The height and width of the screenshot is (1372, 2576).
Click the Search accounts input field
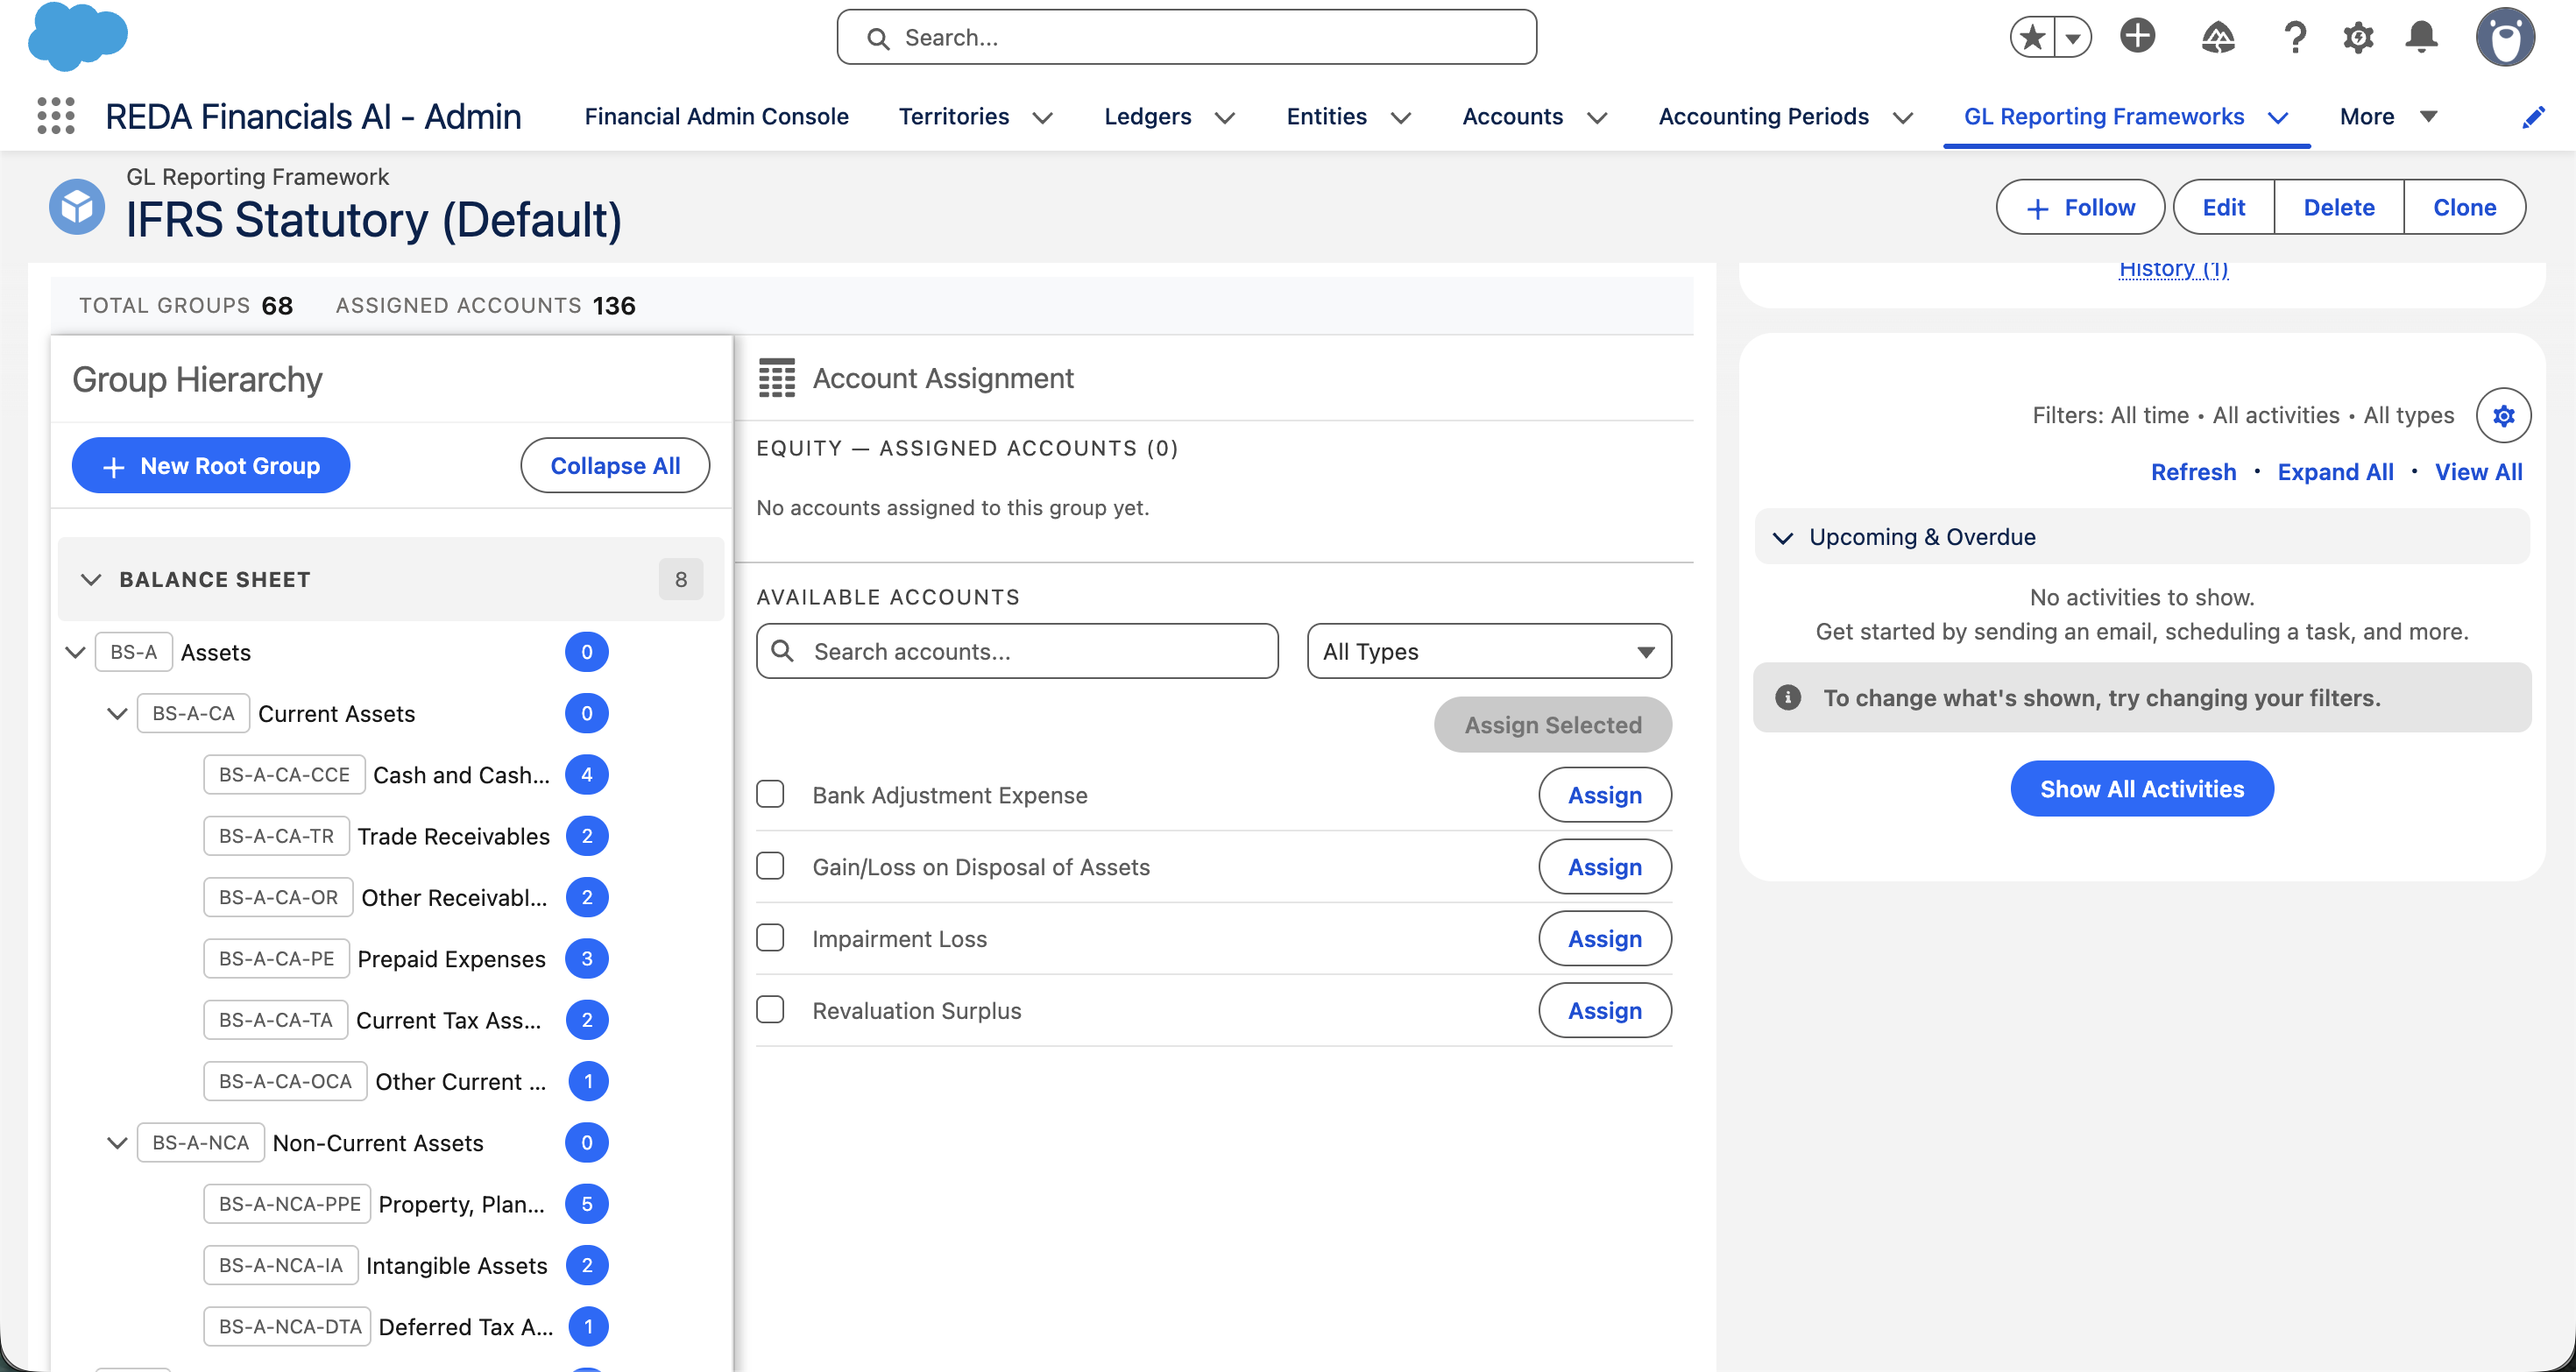coord(1017,651)
